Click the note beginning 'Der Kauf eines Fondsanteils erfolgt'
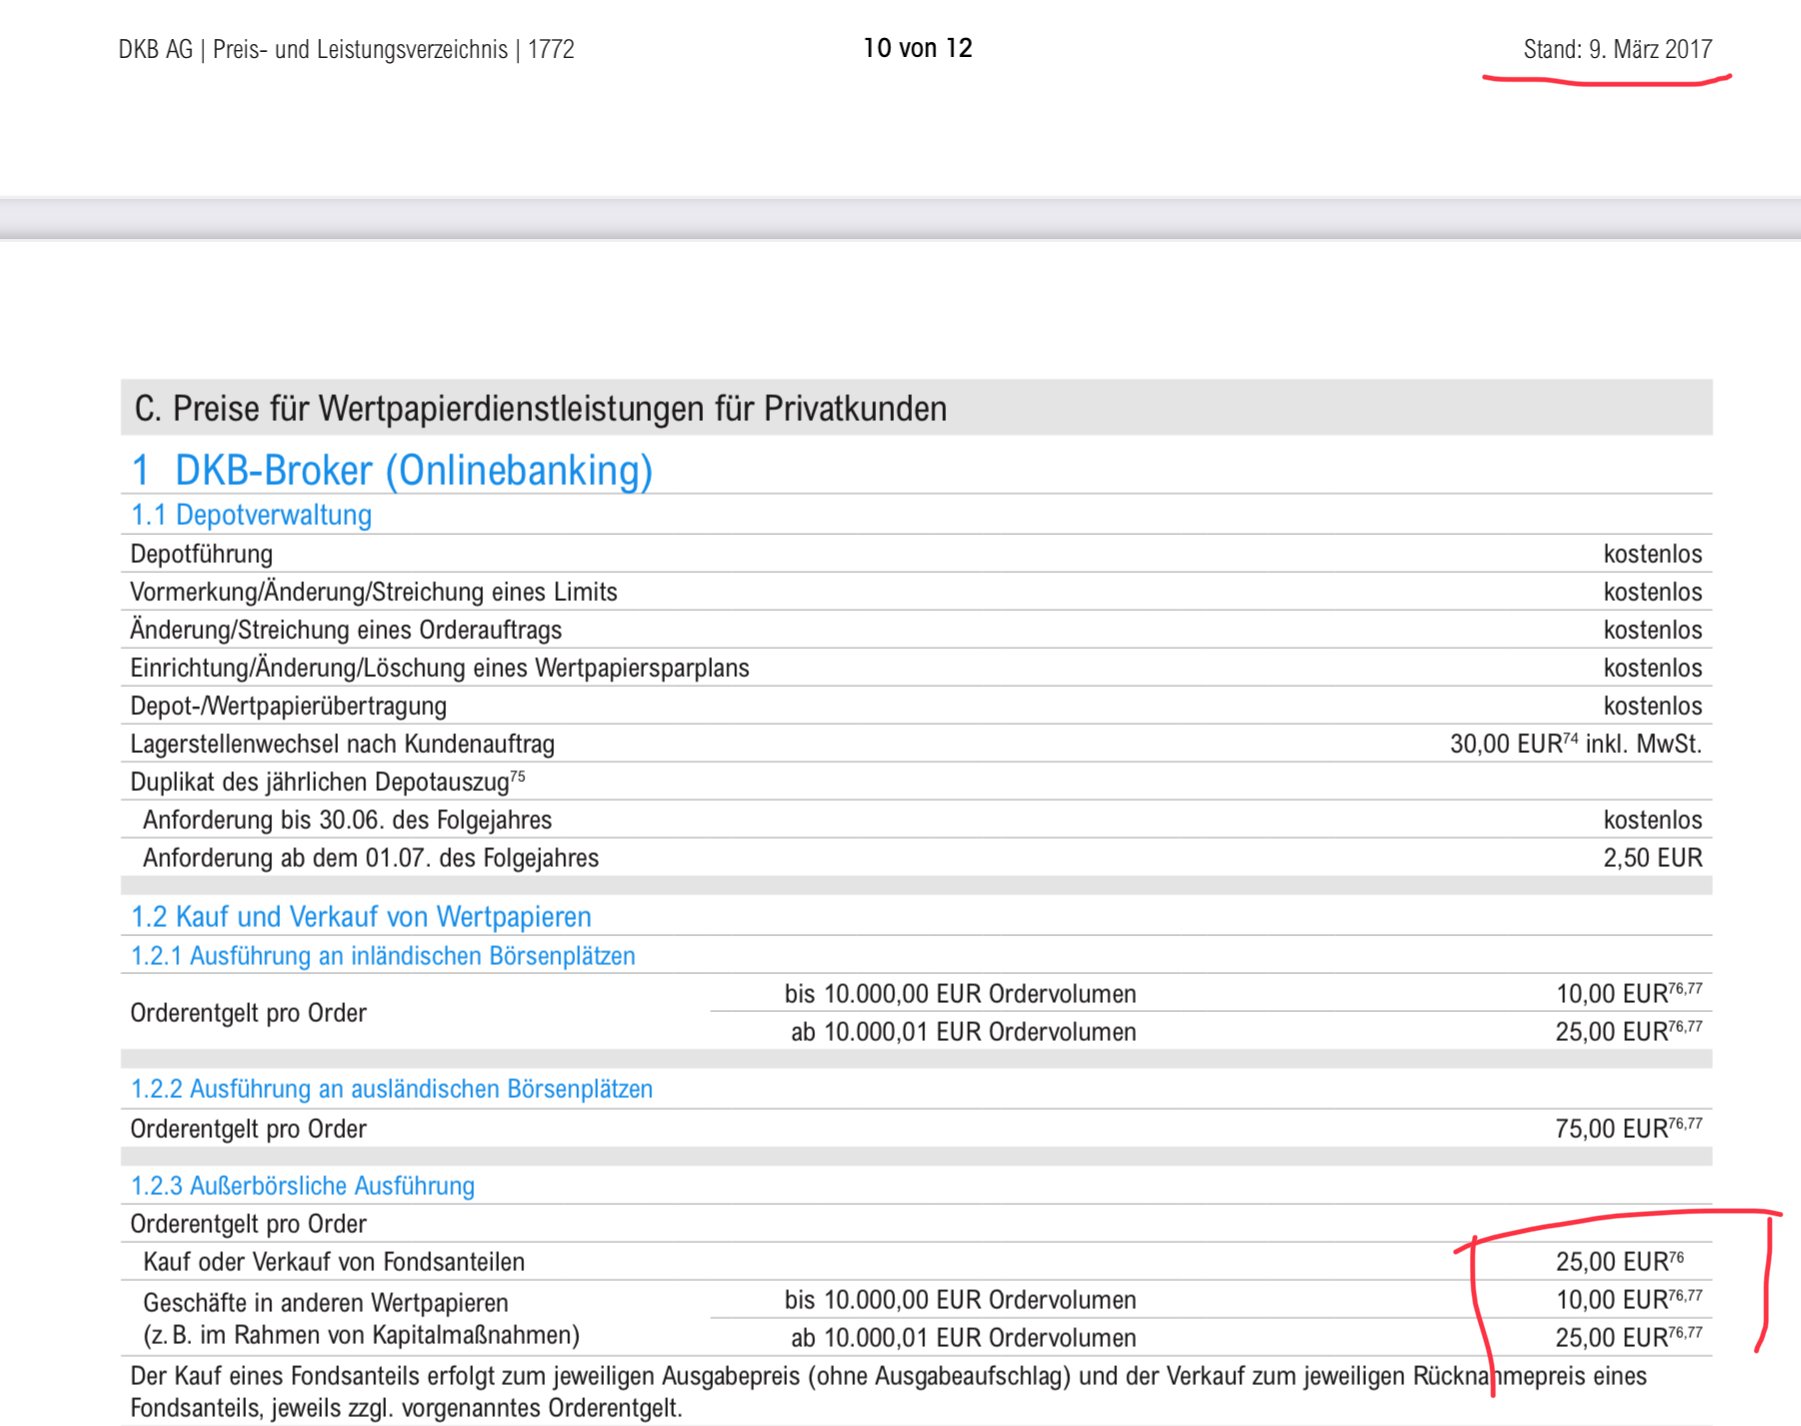This screenshot has width=1801, height=1426. point(888,1392)
